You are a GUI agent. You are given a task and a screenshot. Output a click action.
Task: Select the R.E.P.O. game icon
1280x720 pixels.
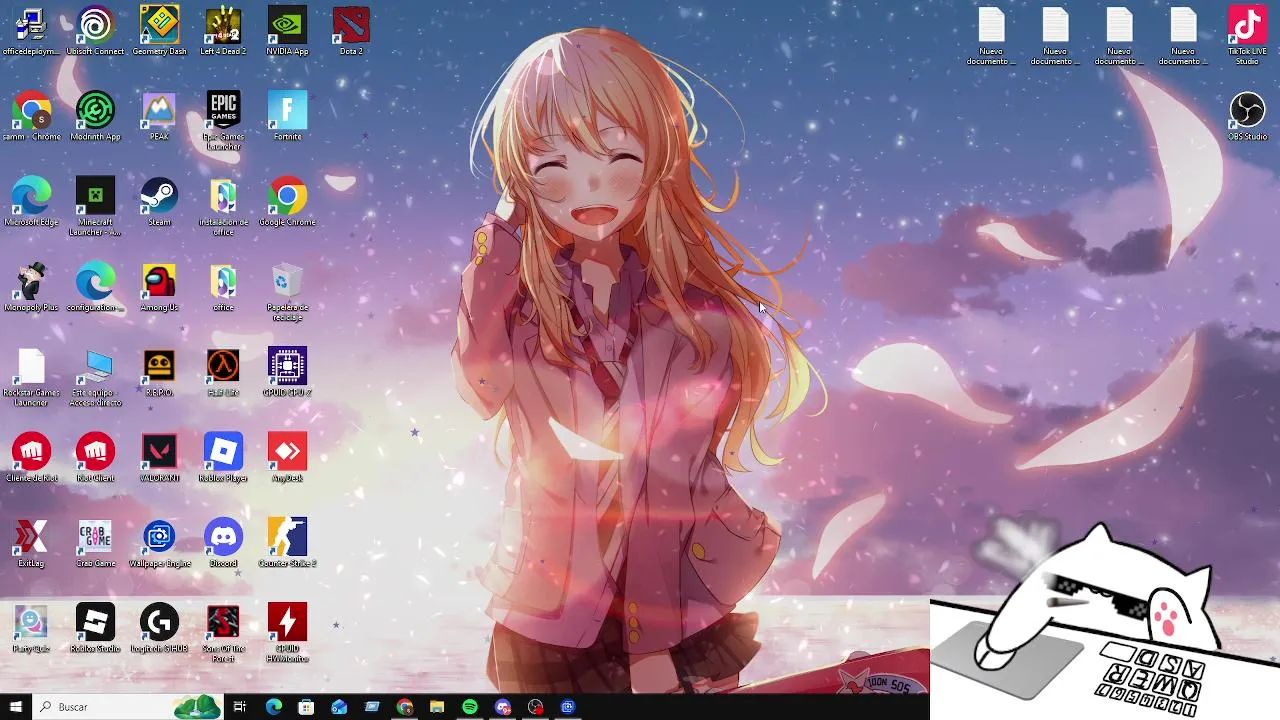coord(159,373)
